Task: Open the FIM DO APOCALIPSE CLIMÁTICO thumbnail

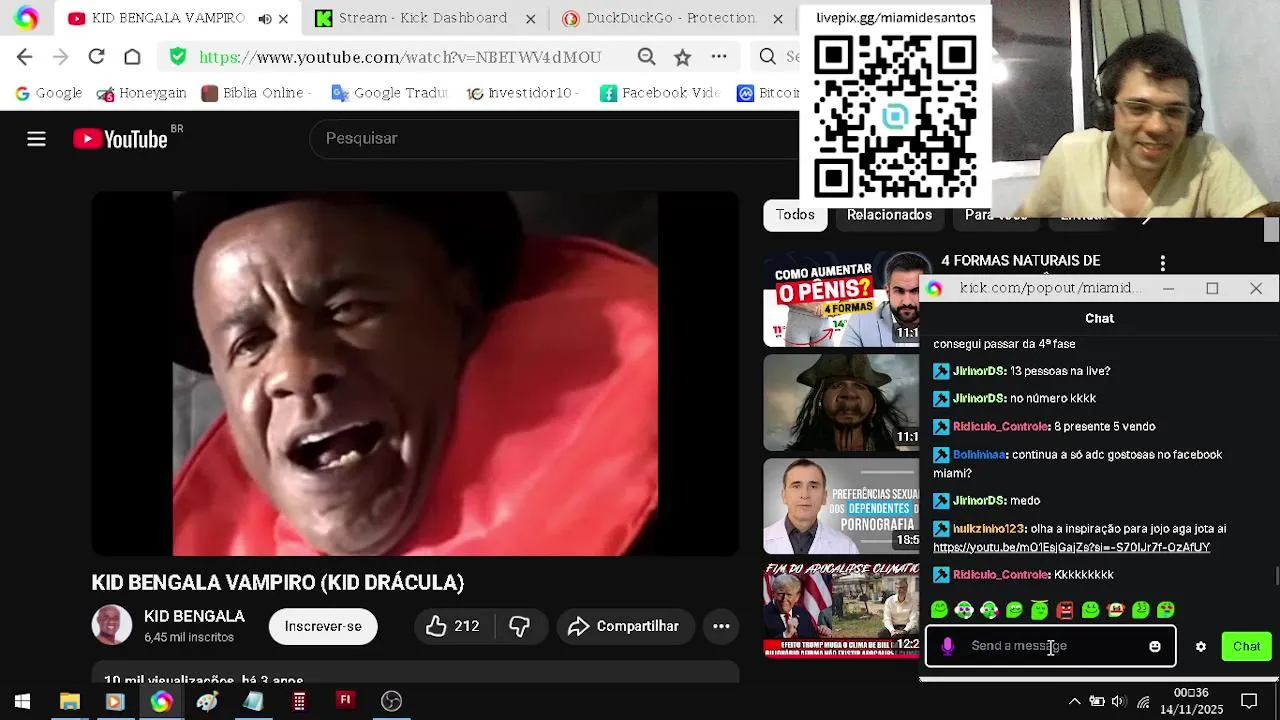Action: [x=841, y=610]
